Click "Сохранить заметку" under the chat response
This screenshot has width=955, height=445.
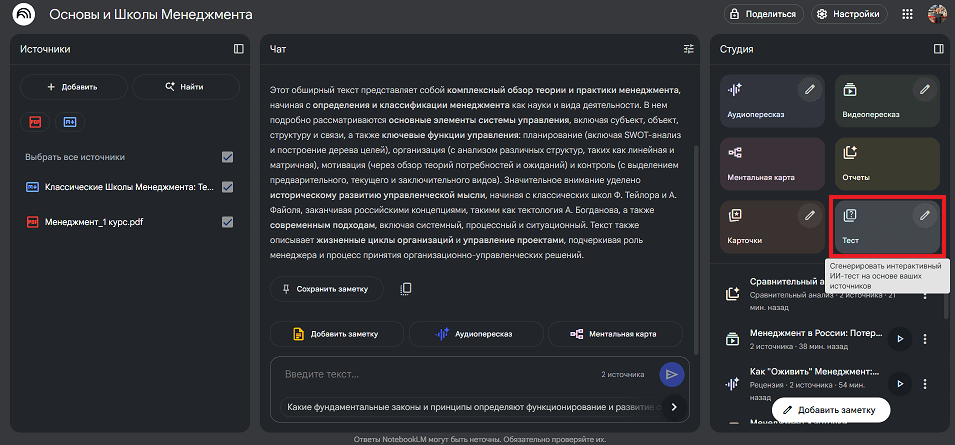point(326,289)
